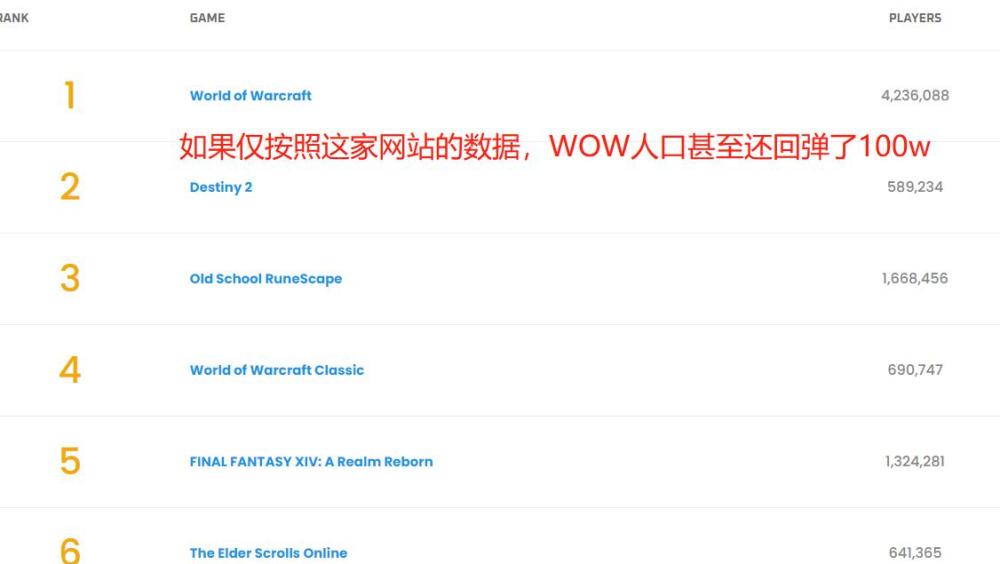Click rank number 4

tap(70, 370)
